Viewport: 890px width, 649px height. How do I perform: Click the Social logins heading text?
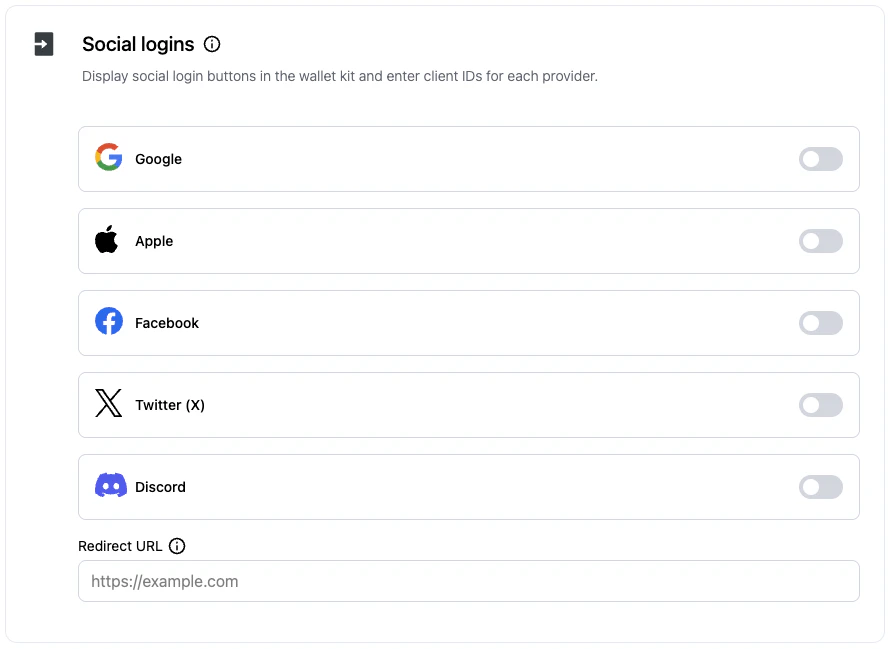coord(138,44)
